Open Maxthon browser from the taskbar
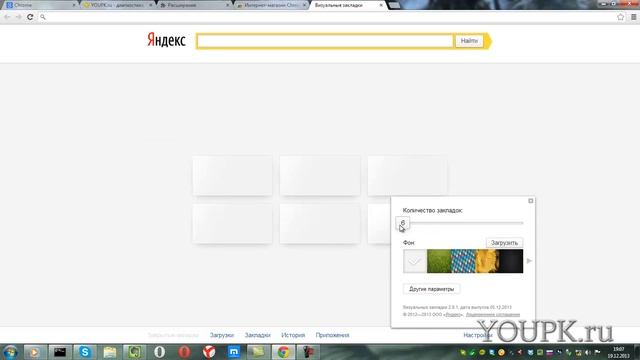The width and height of the screenshot is (640, 360). [x=234, y=352]
